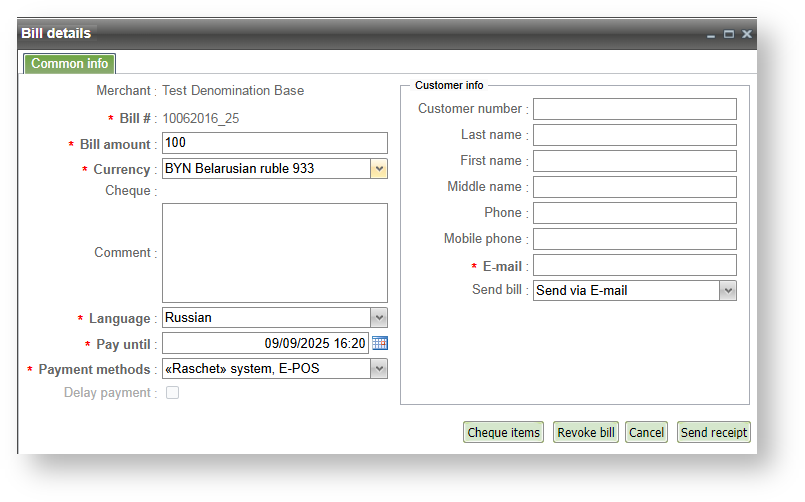The width and height of the screenshot is (805, 502).
Task: Click the Cheque items button
Action: [x=504, y=433]
